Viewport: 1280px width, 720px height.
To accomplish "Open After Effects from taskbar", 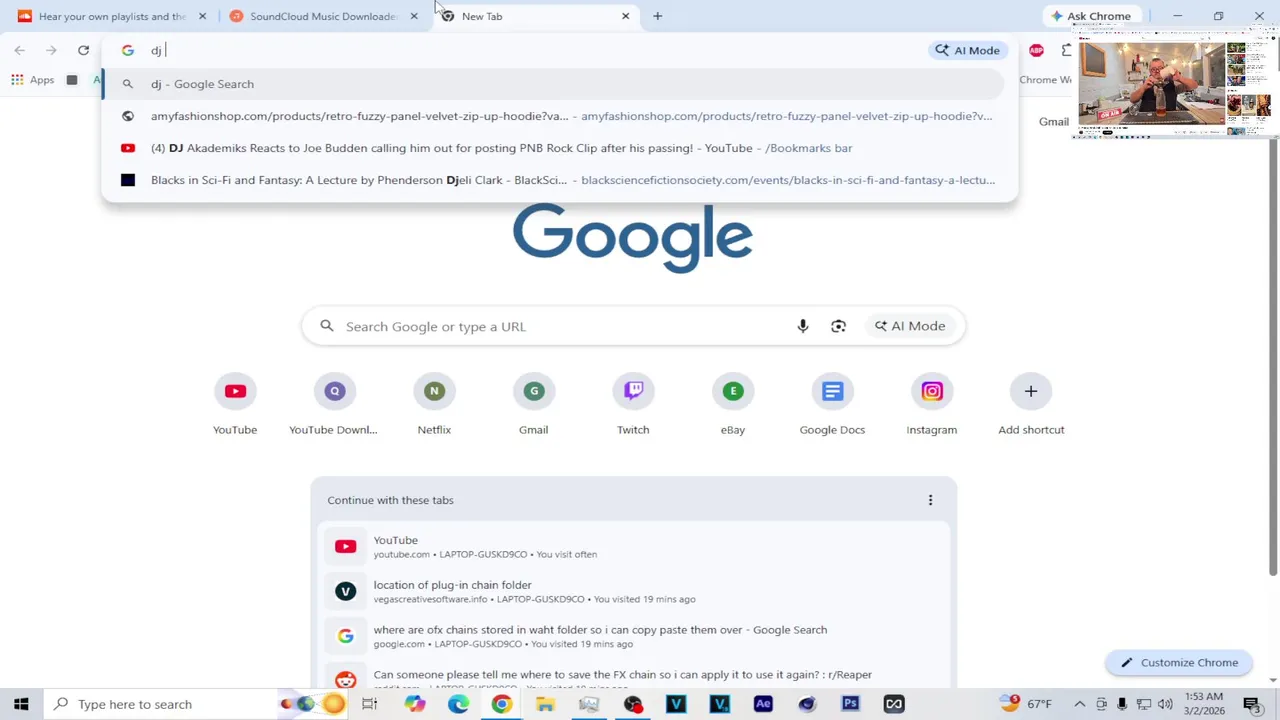I will coord(763,704).
